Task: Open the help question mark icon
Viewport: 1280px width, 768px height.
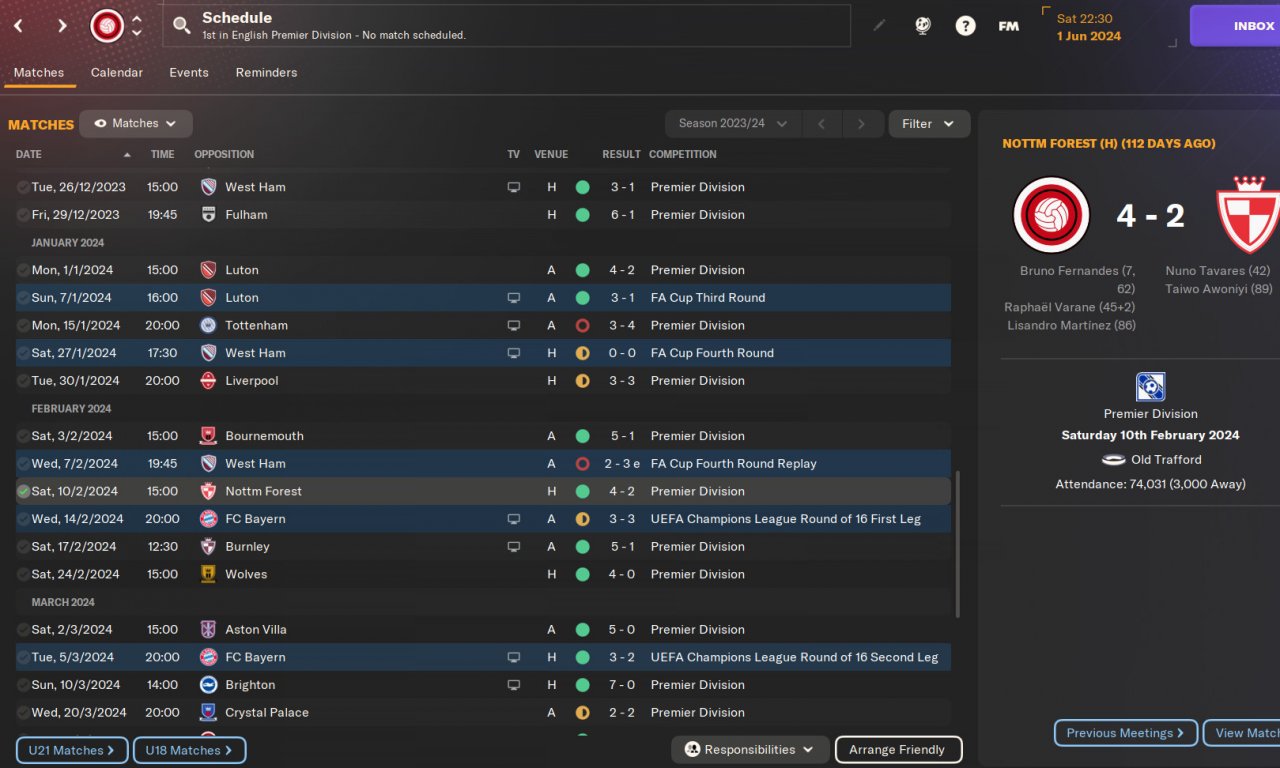Action: tap(965, 26)
